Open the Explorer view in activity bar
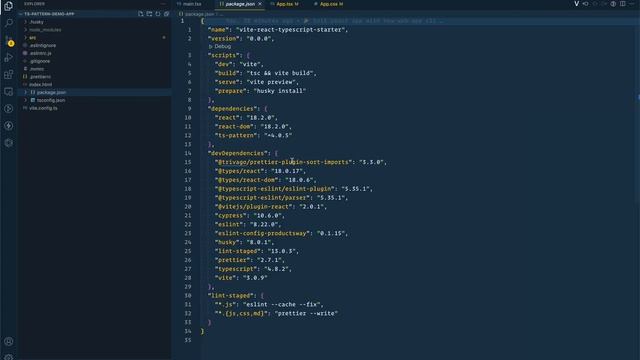The height and width of the screenshot is (360, 640). tap(8, 6)
